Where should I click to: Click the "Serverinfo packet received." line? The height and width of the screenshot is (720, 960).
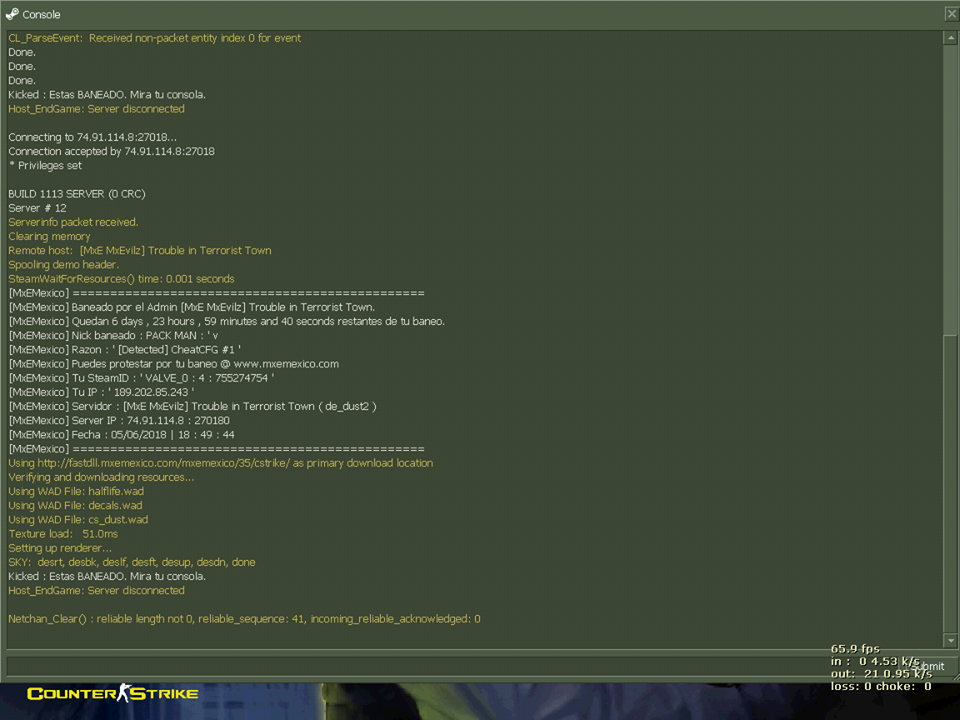(x=73, y=222)
